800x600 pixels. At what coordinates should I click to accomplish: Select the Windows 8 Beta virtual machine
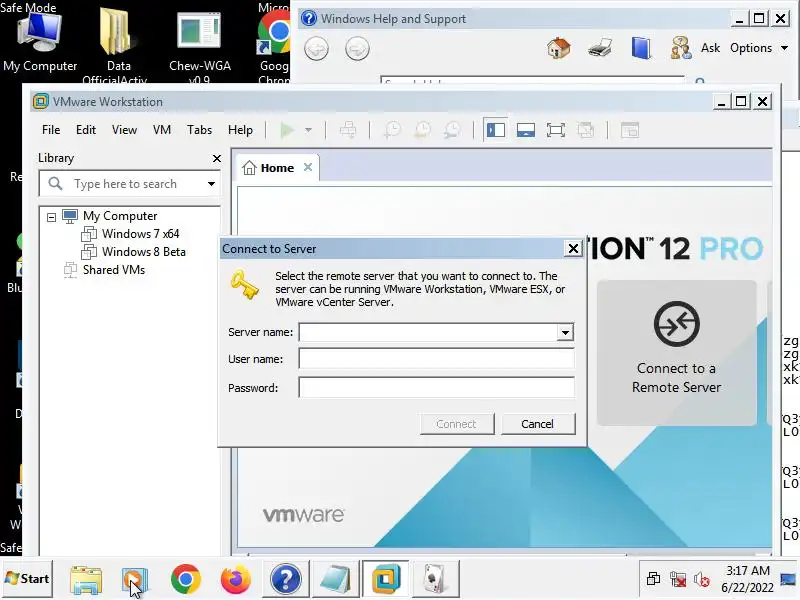pos(143,252)
